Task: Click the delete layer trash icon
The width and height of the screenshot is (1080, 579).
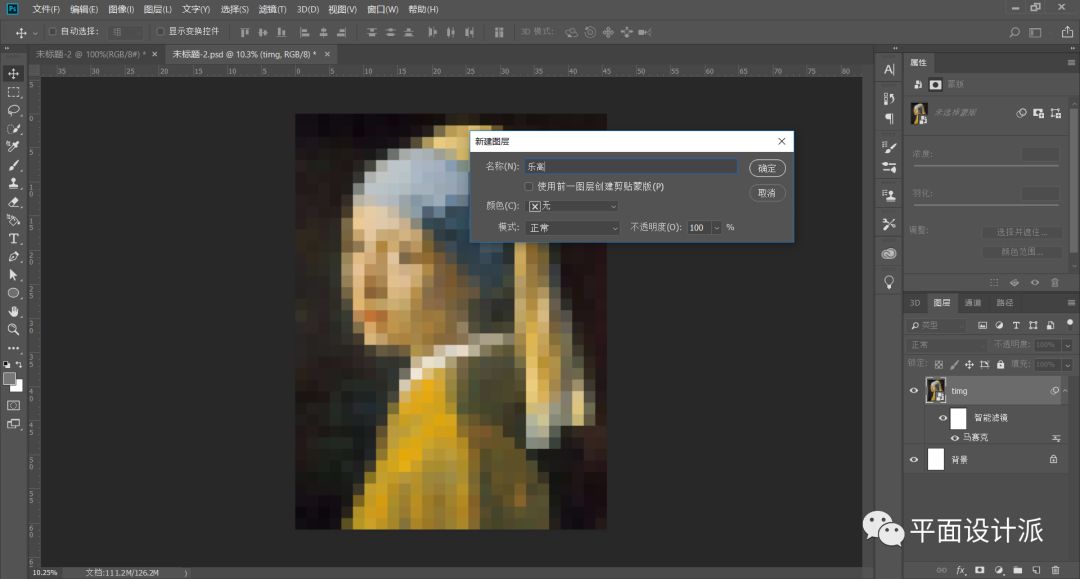Action: 1055,570
